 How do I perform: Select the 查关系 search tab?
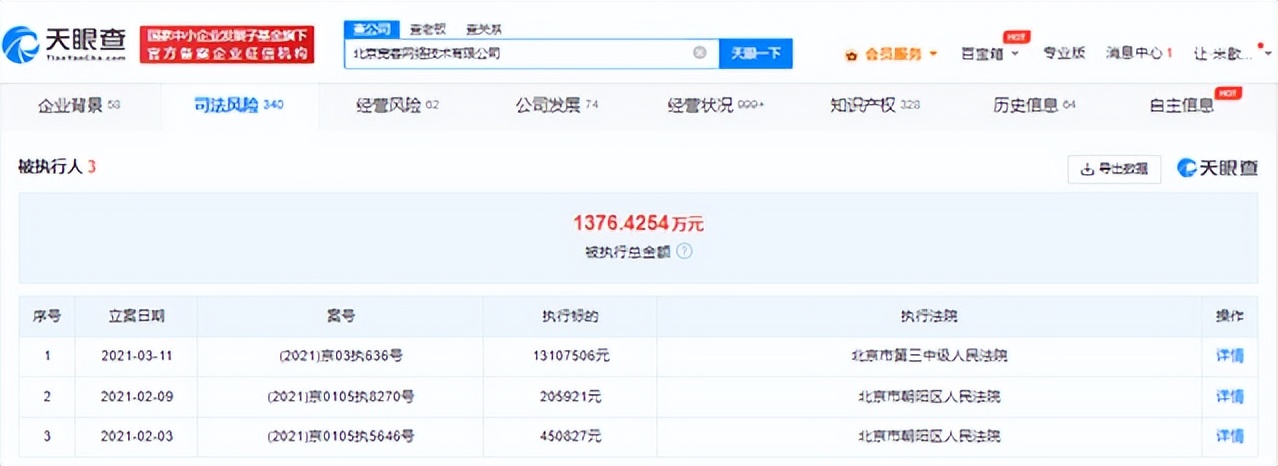coord(483,28)
